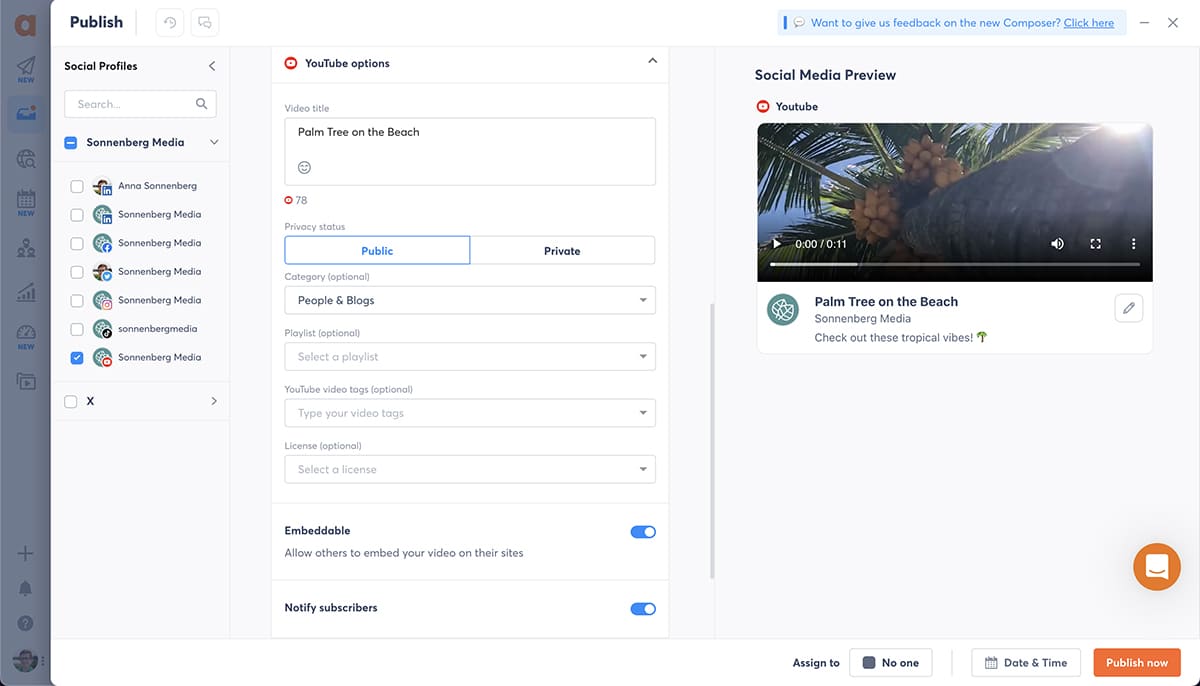Click the Search profiles input field
Screen dimensions: 1200x686
pos(140,104)
